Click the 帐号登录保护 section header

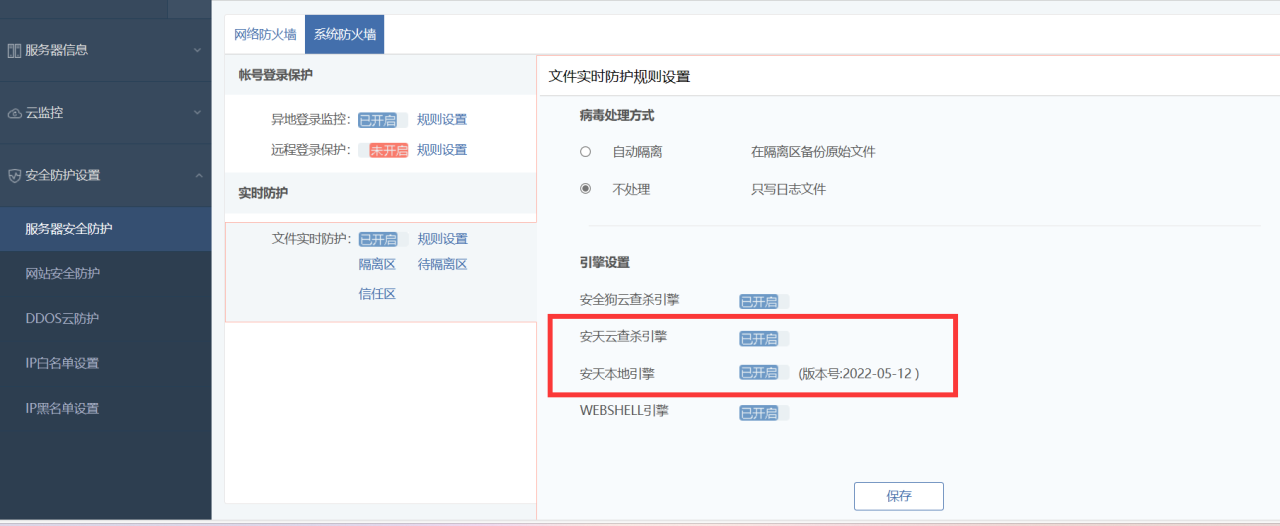[275, 75]
